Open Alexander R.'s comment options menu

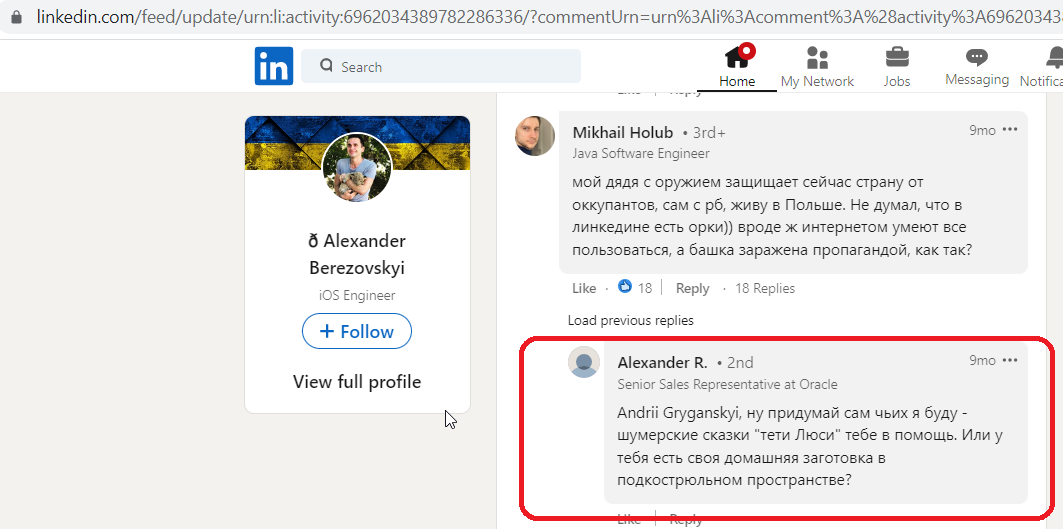pyautogui.click(x=1010, y=360)
